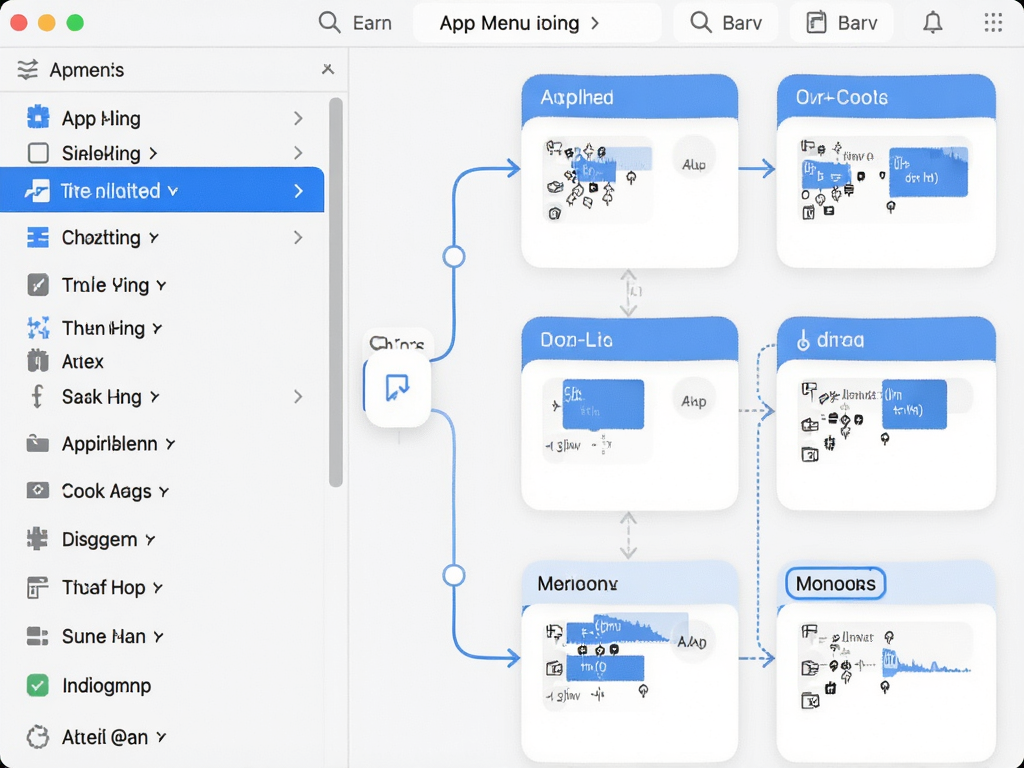Uncheck the green Indiogmnp checkbox
Viewport: 1024px width, 768px height.
[x=37, y=685]
